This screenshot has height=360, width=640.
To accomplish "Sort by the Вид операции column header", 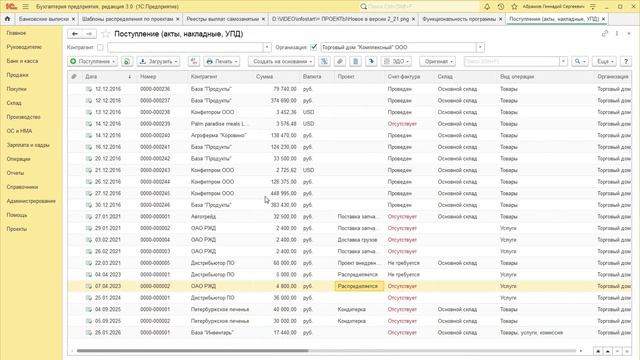I will click(545, 76).
